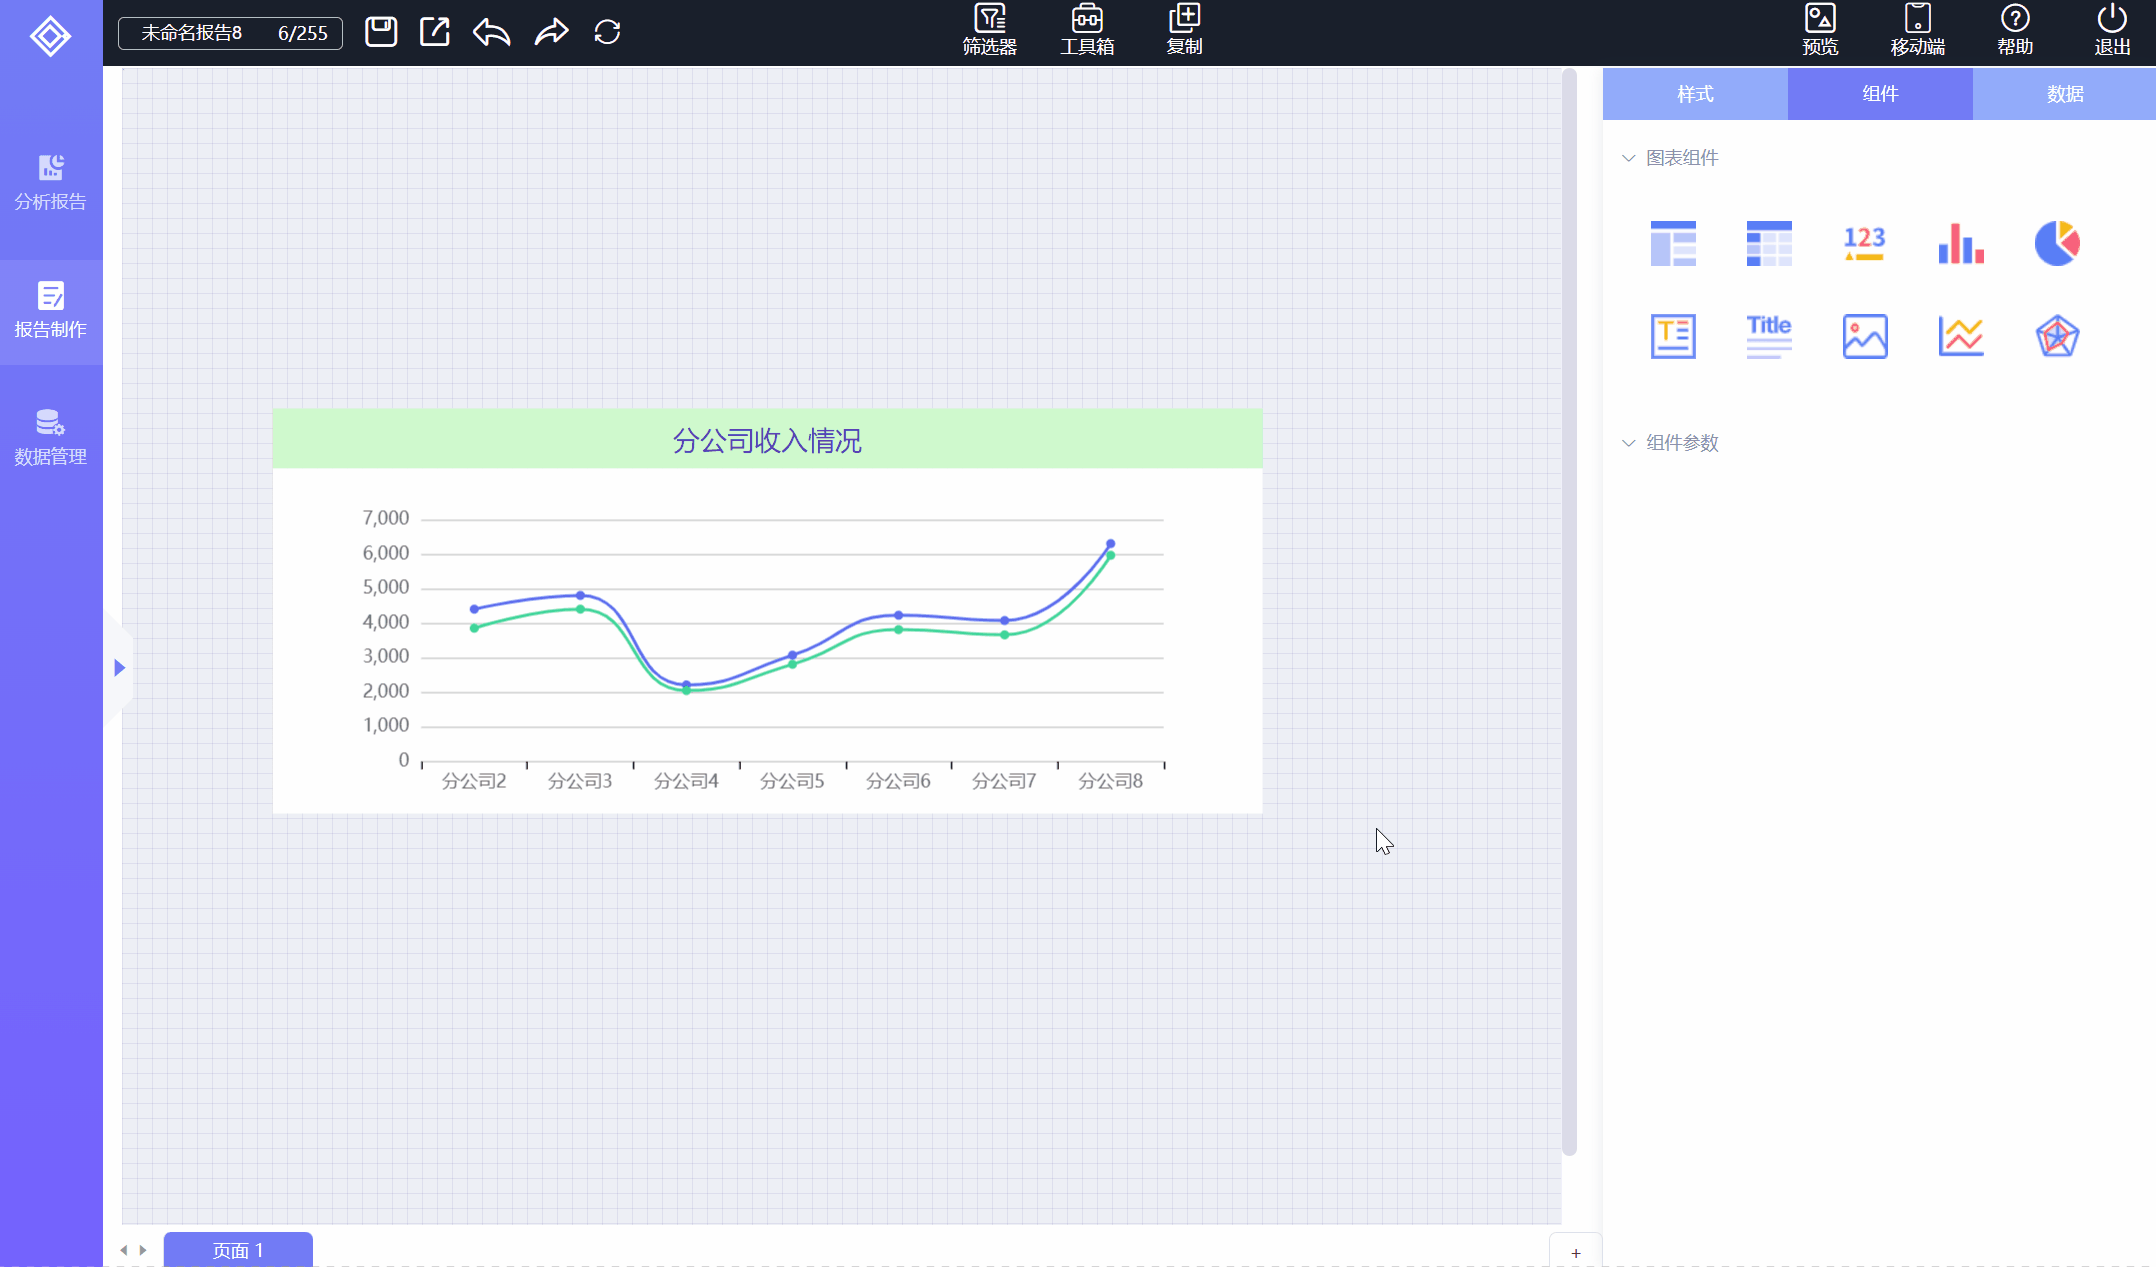The width and height of the screenshot is (2156, 1267).
Task: Collapse the 图表组件 section
Action: (x=1628, y=158)
